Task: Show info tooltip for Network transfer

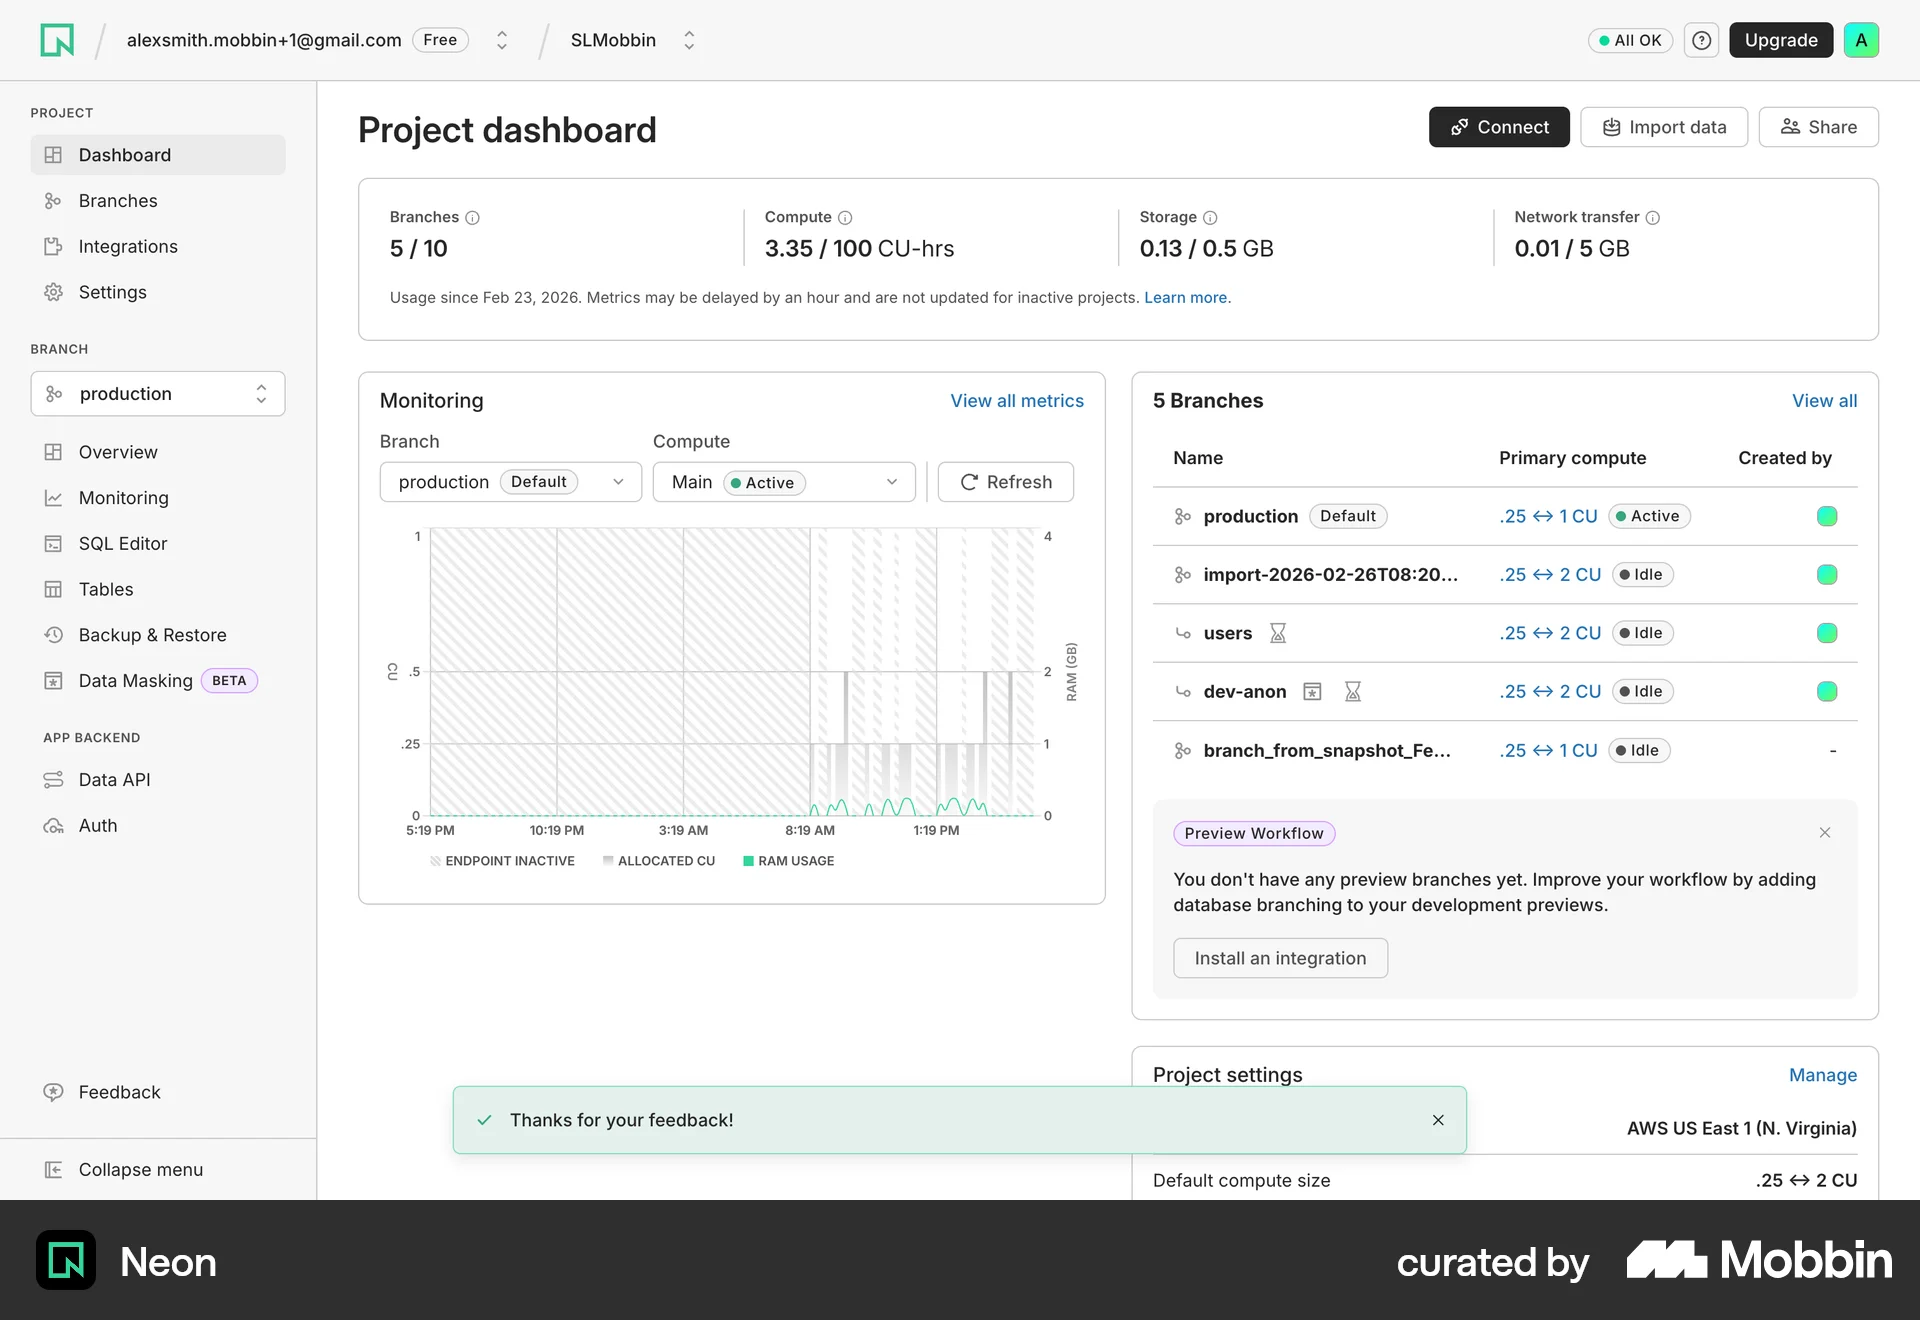Action: tap(1653, 218)
